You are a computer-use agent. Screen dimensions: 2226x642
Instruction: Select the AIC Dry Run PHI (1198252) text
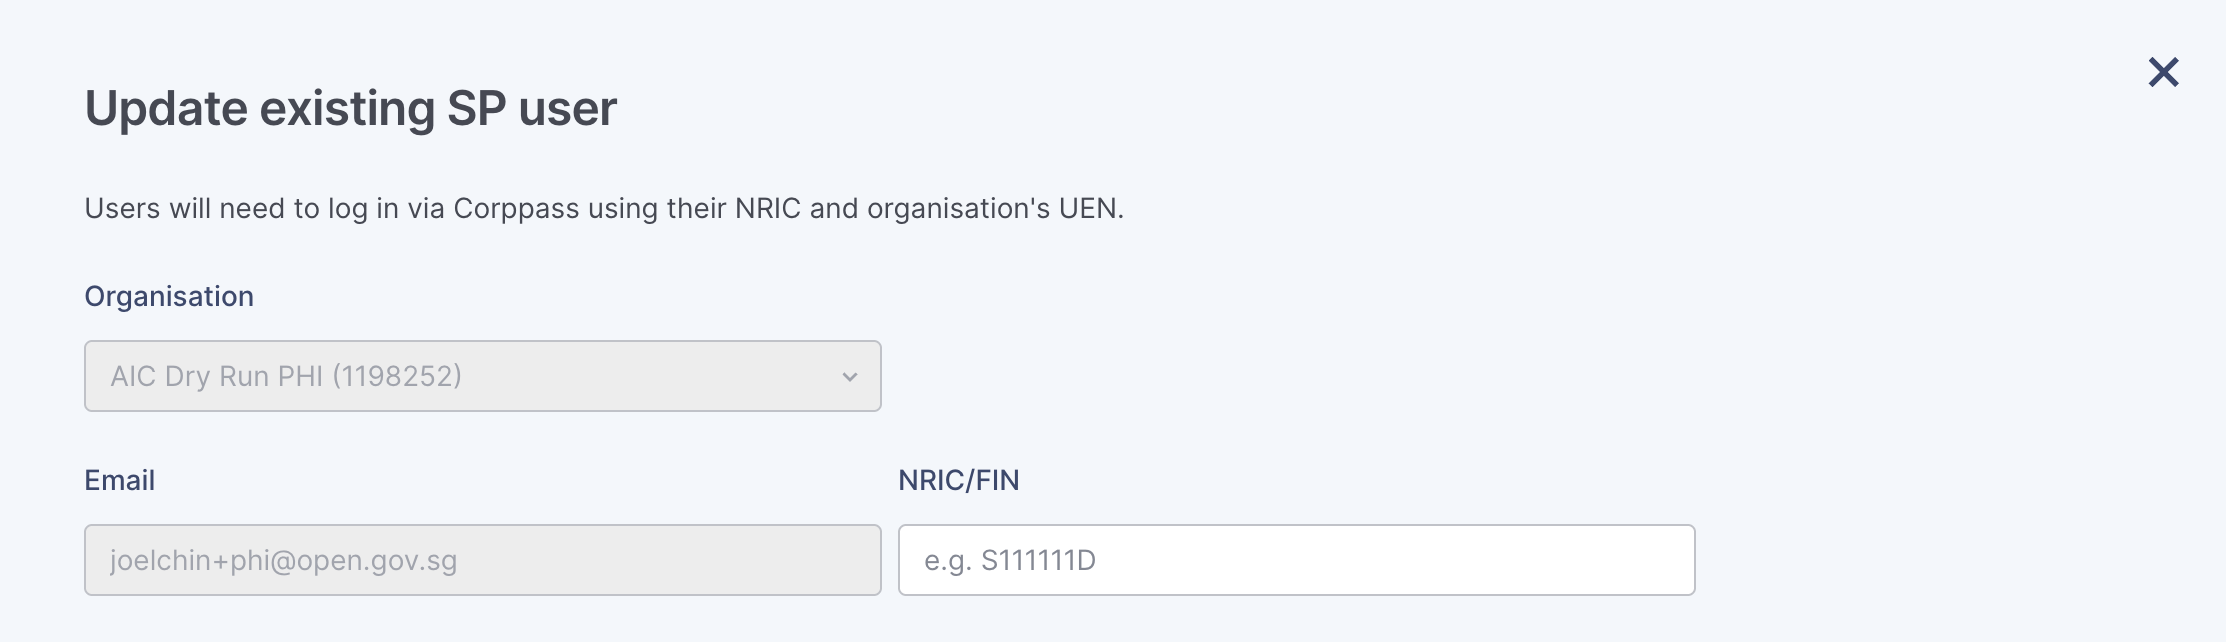(285, 376)
